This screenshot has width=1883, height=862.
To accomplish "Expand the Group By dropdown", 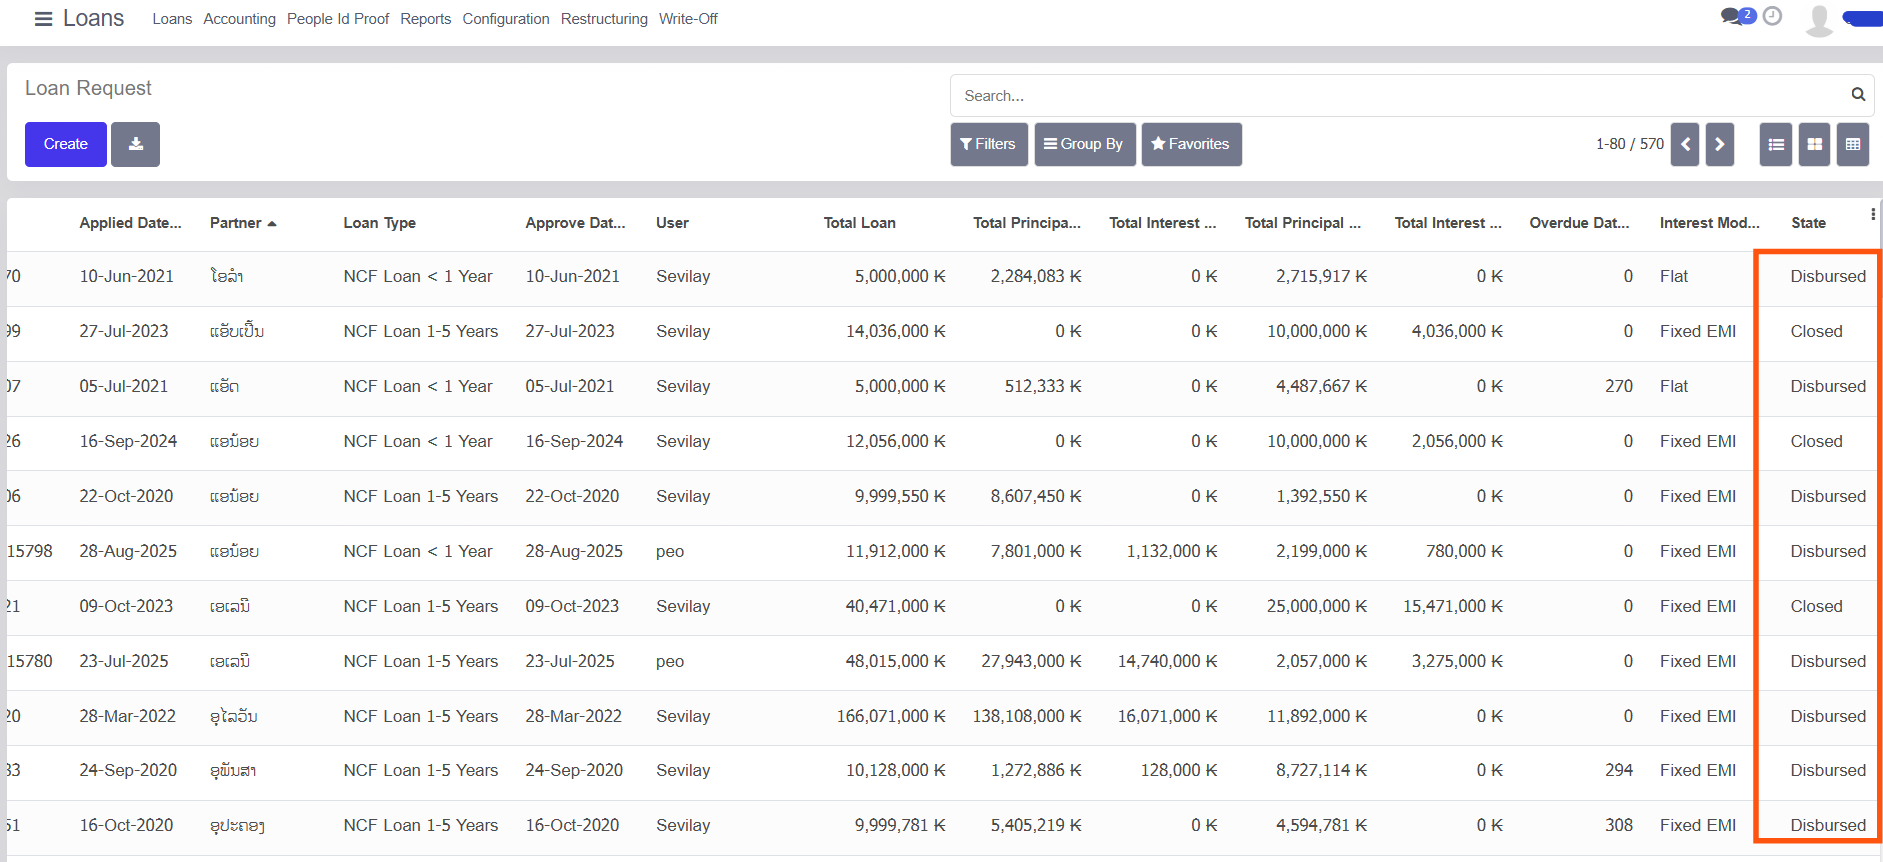I will click(1084, 144).
